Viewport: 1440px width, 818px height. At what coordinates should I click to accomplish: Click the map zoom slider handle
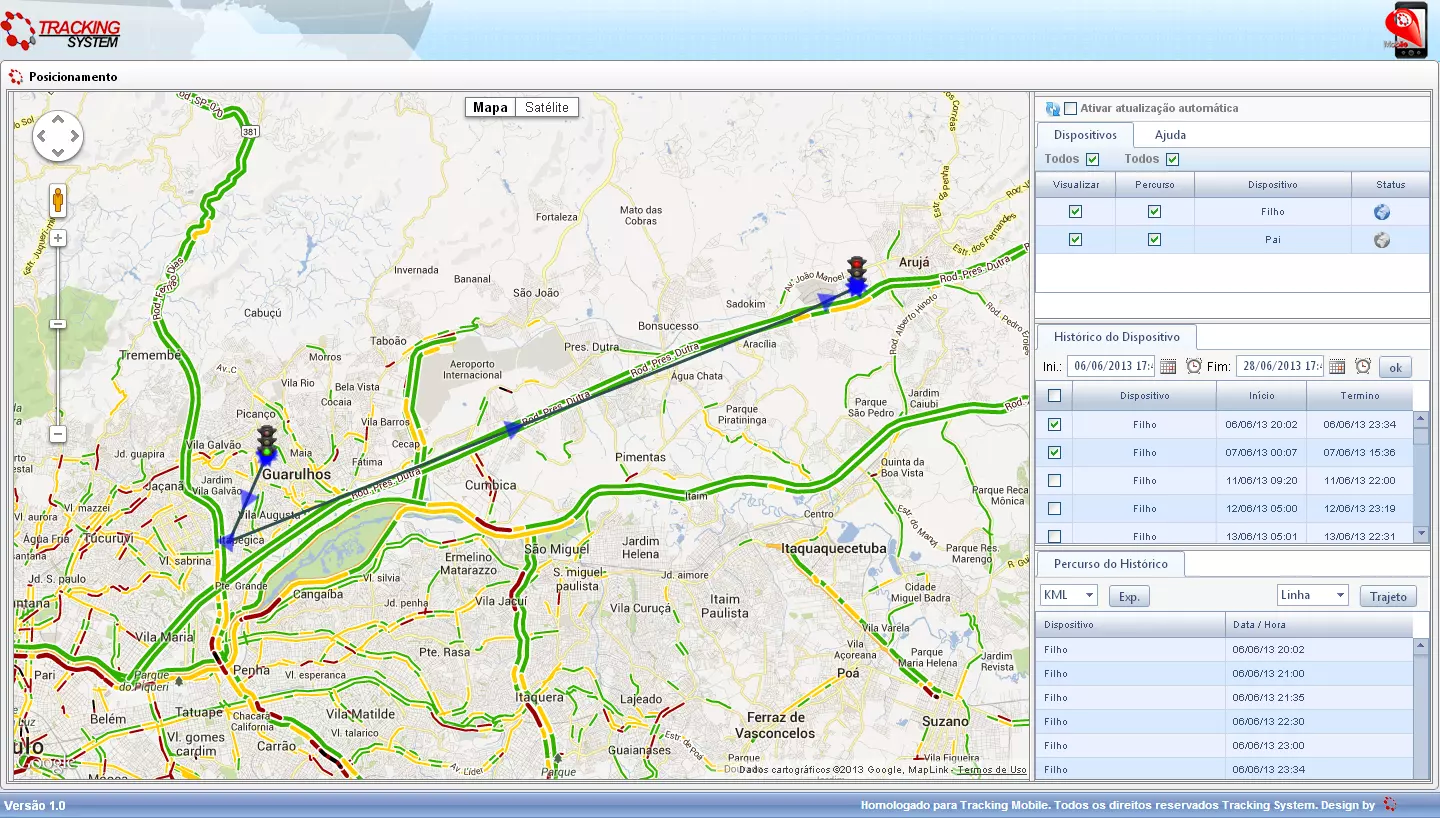click(58, 324)
